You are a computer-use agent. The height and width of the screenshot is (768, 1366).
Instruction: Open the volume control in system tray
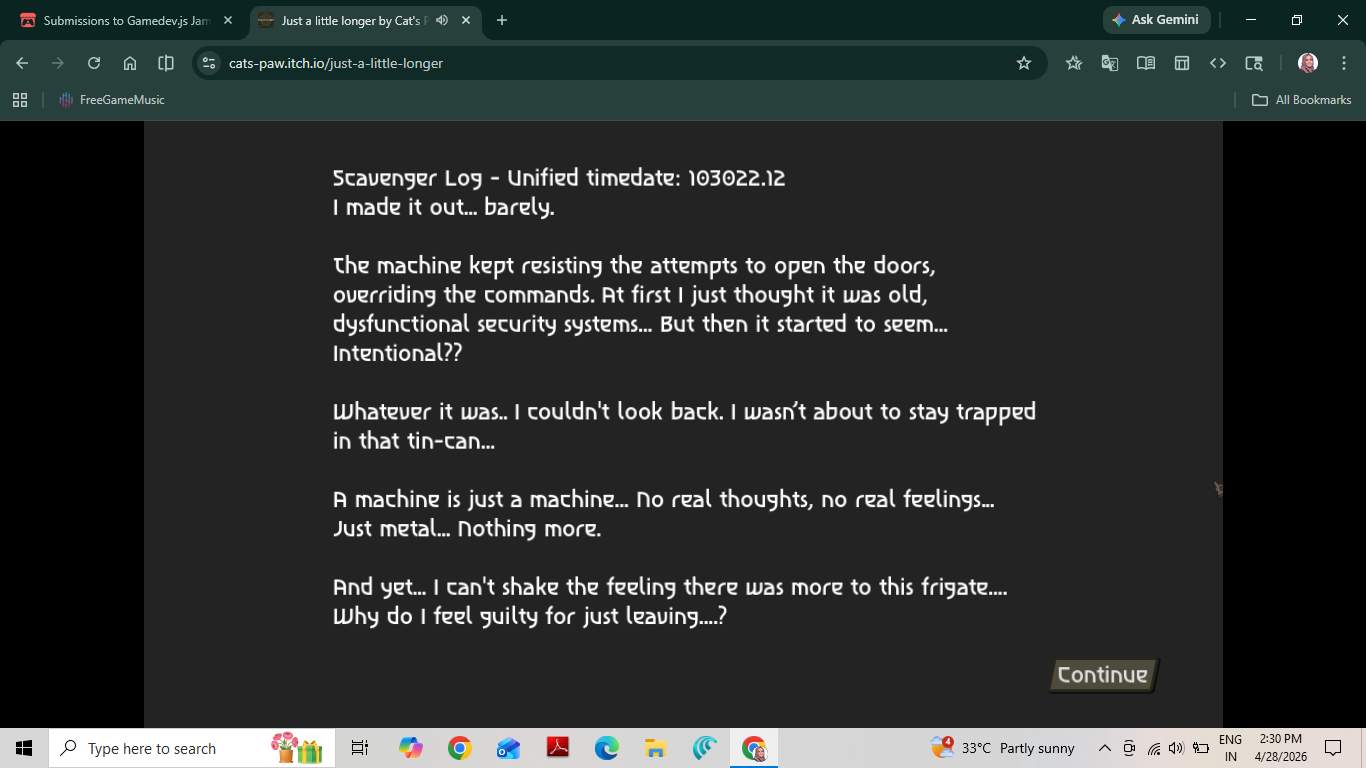pos(1176,748)
